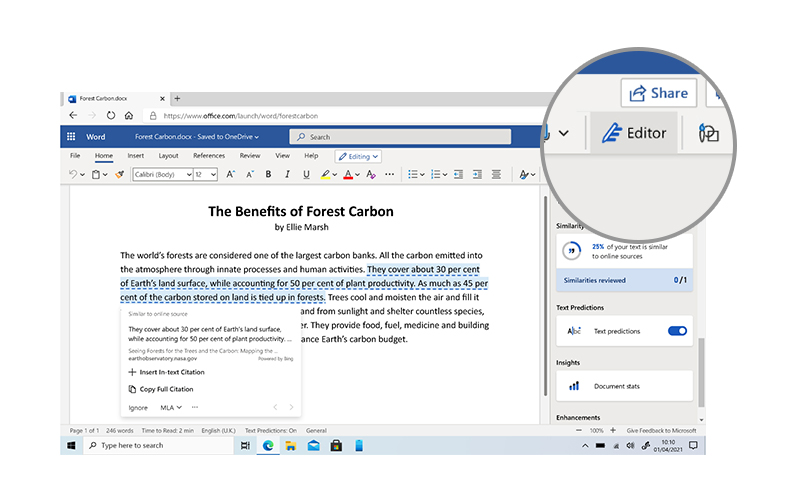The width and height of the screenshot is (800, 500).
Task: Click the Paste clipboard icon
Action: click(95, 174)
